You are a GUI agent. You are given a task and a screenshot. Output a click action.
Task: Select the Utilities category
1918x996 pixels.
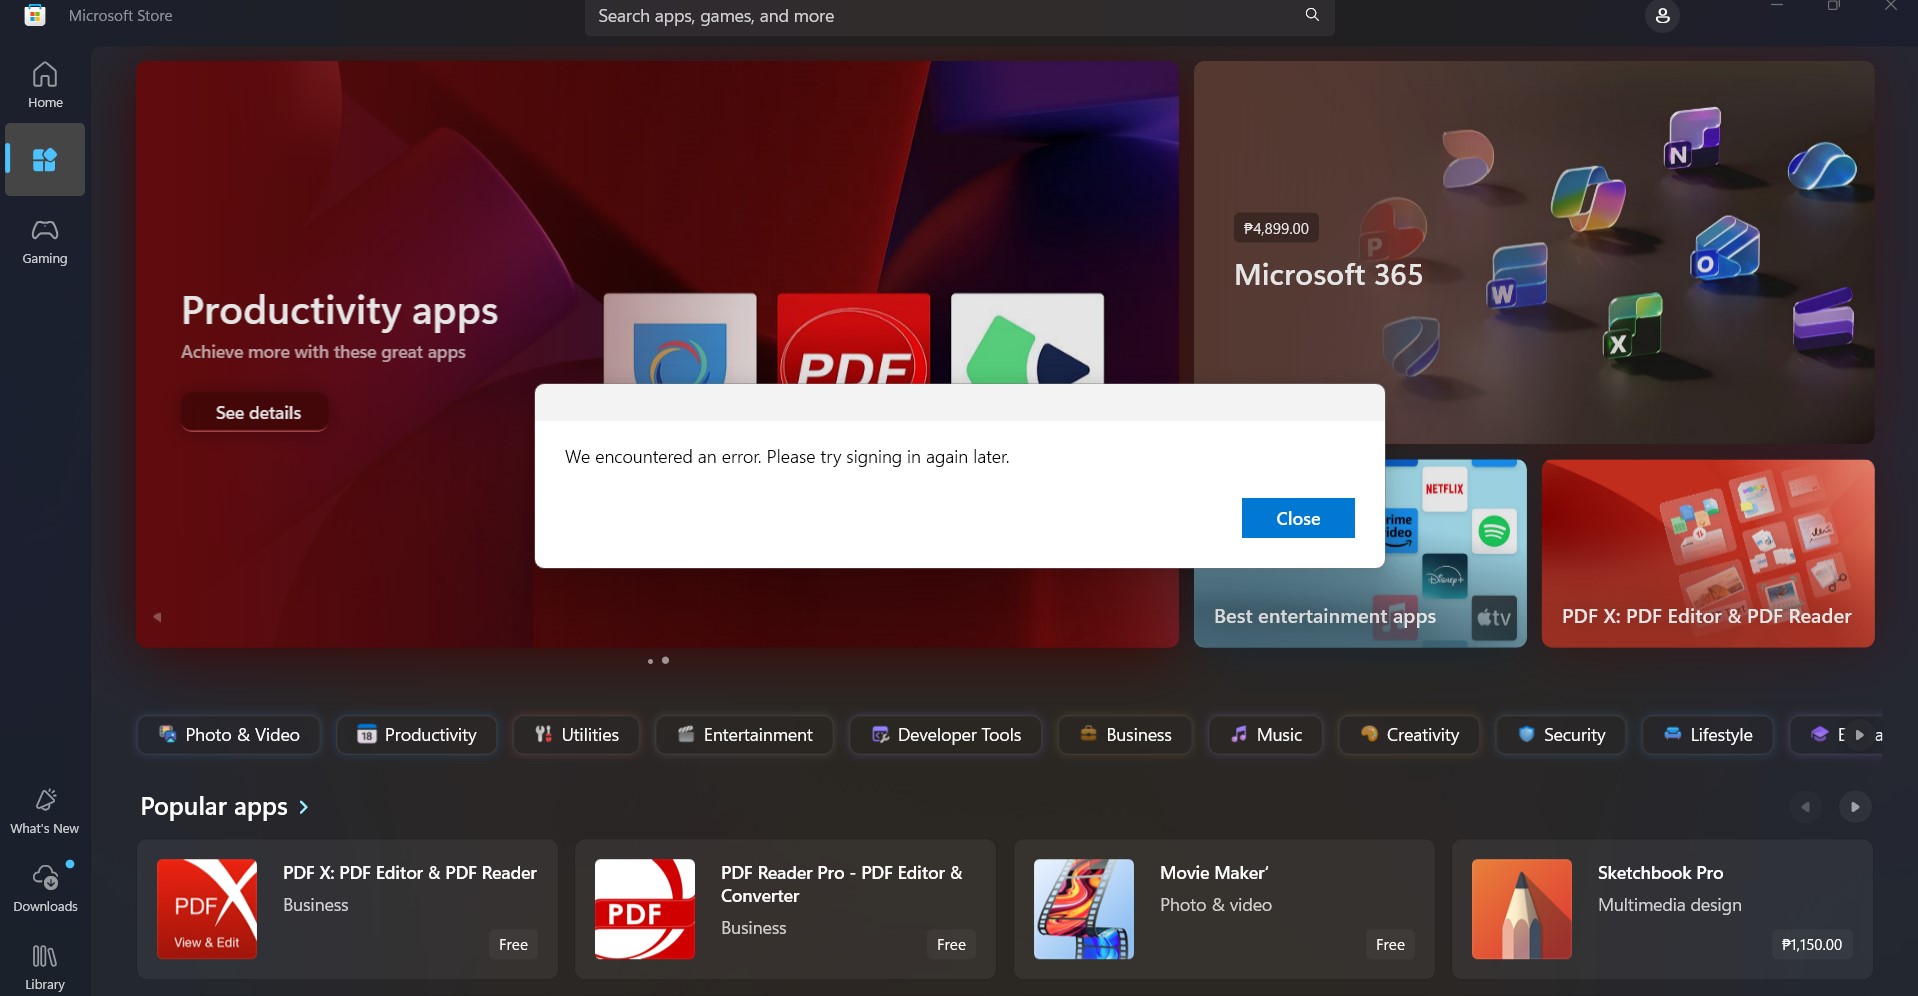tap(576, 735)
